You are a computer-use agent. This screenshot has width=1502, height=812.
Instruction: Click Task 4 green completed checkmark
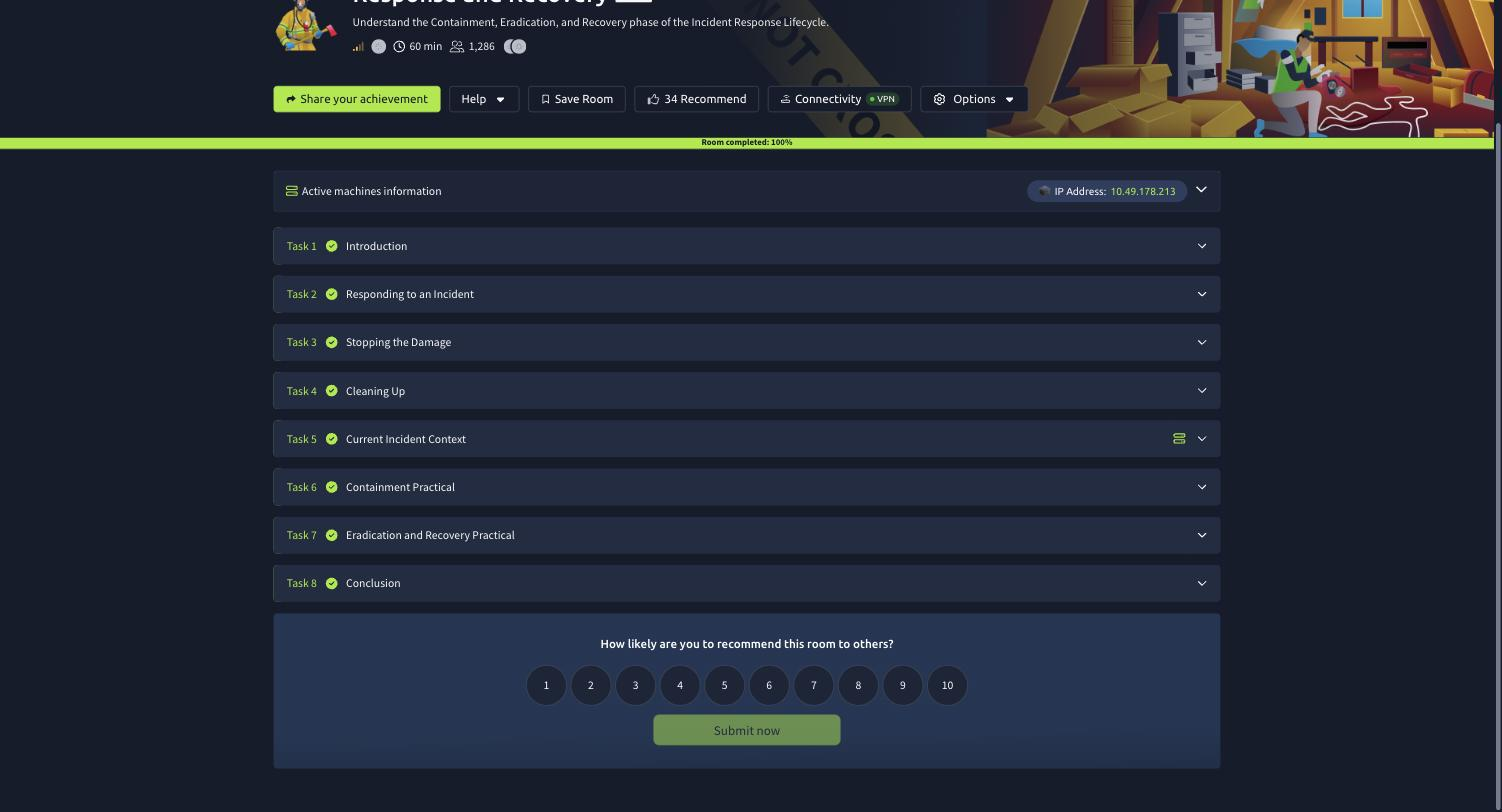(x=331, y=391)
